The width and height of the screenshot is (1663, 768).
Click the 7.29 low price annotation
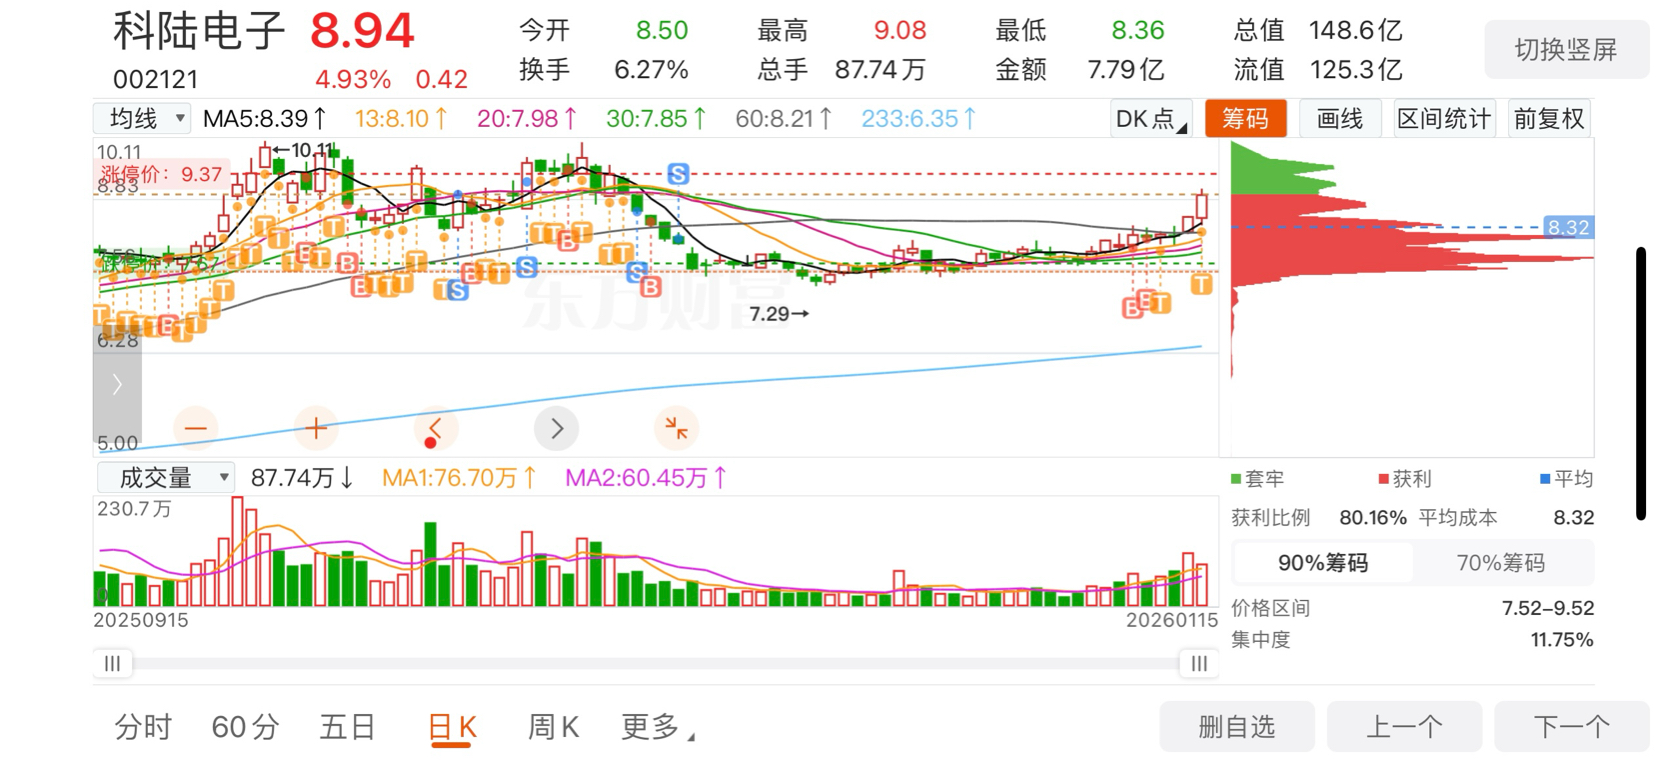pyautogui.click(x=779, y=314)
